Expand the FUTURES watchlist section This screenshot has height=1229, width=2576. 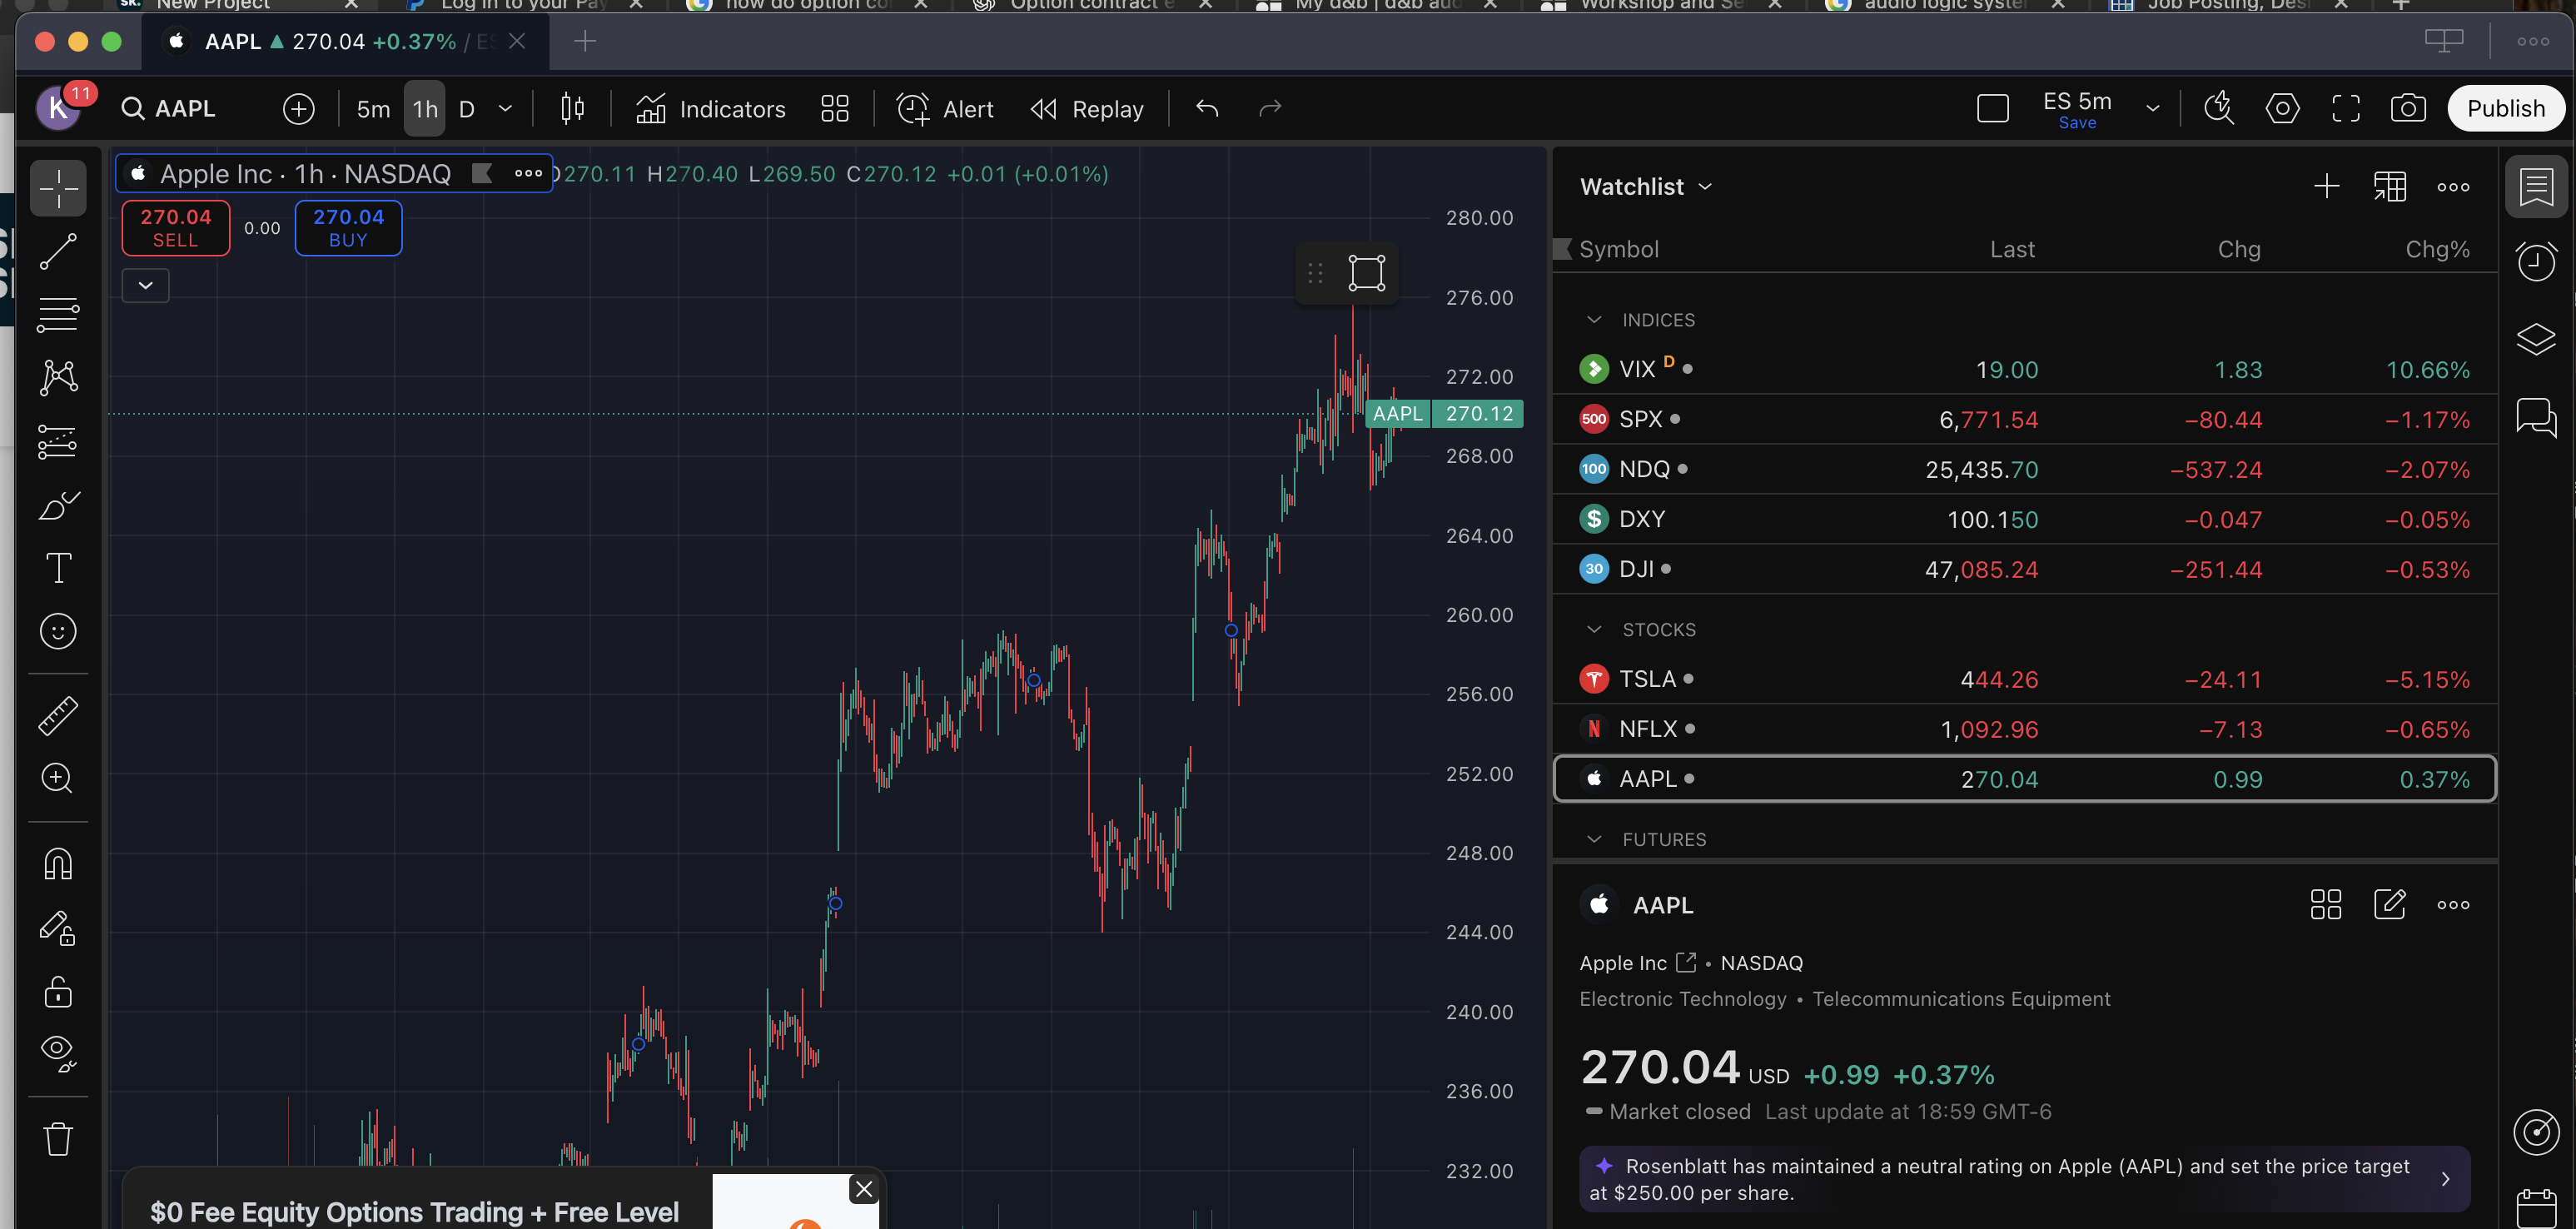point(1594,840)
